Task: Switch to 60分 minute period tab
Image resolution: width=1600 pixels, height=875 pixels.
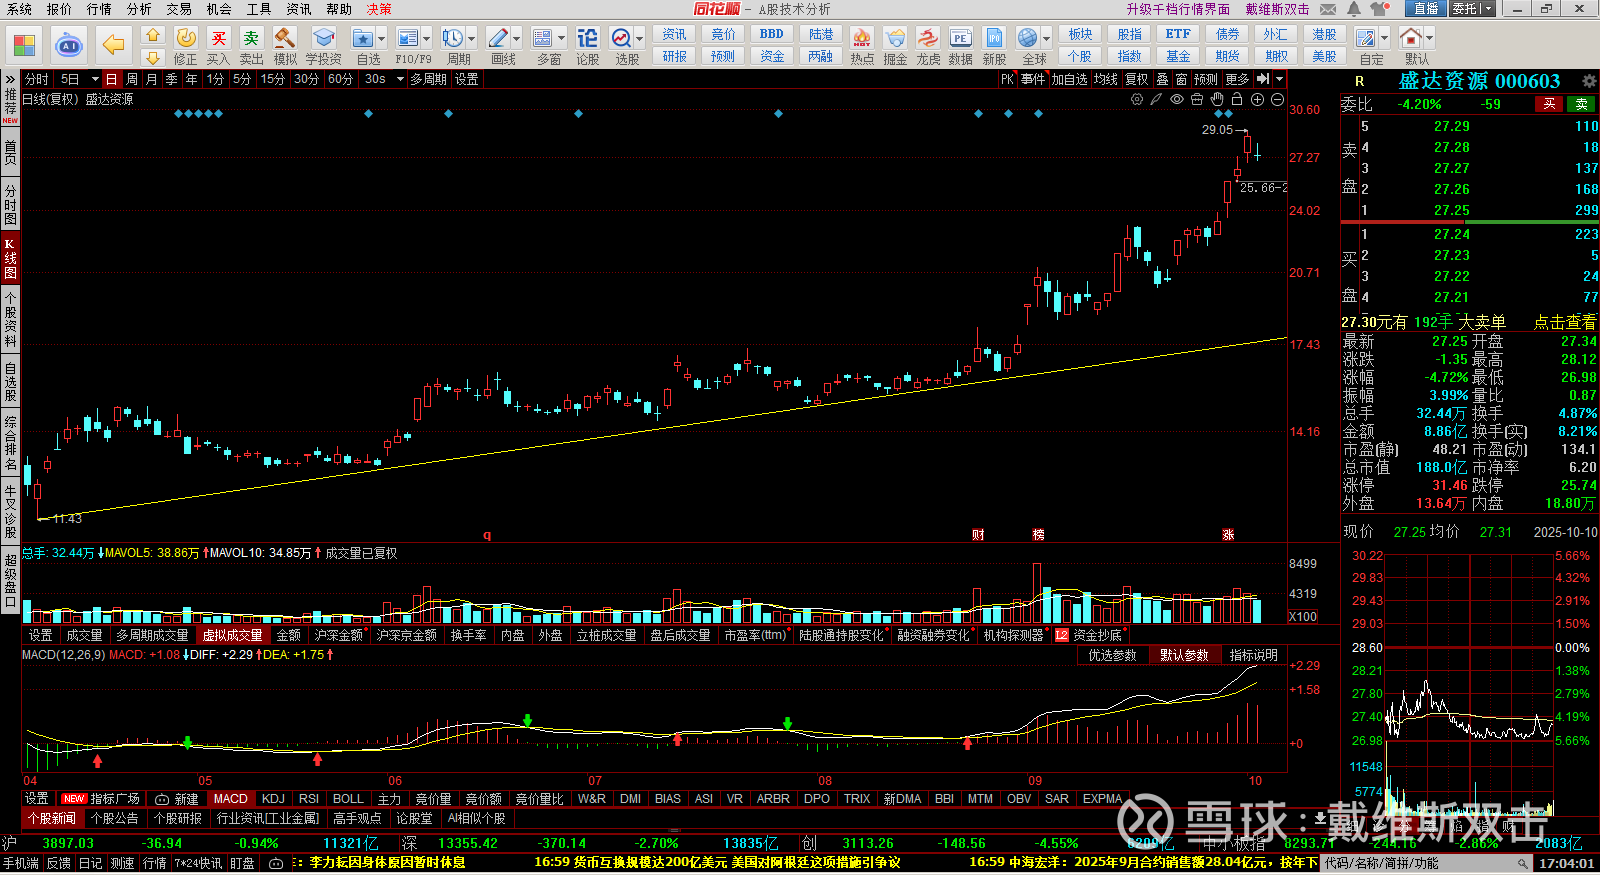Action: click(340, 79)
